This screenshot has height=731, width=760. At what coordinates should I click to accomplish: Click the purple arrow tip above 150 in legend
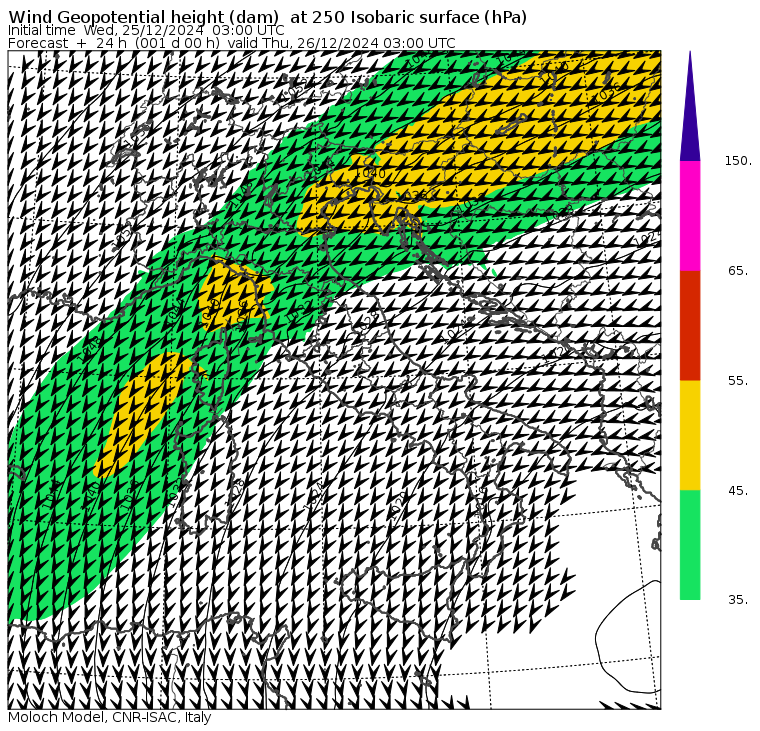[x=690, y=106]
